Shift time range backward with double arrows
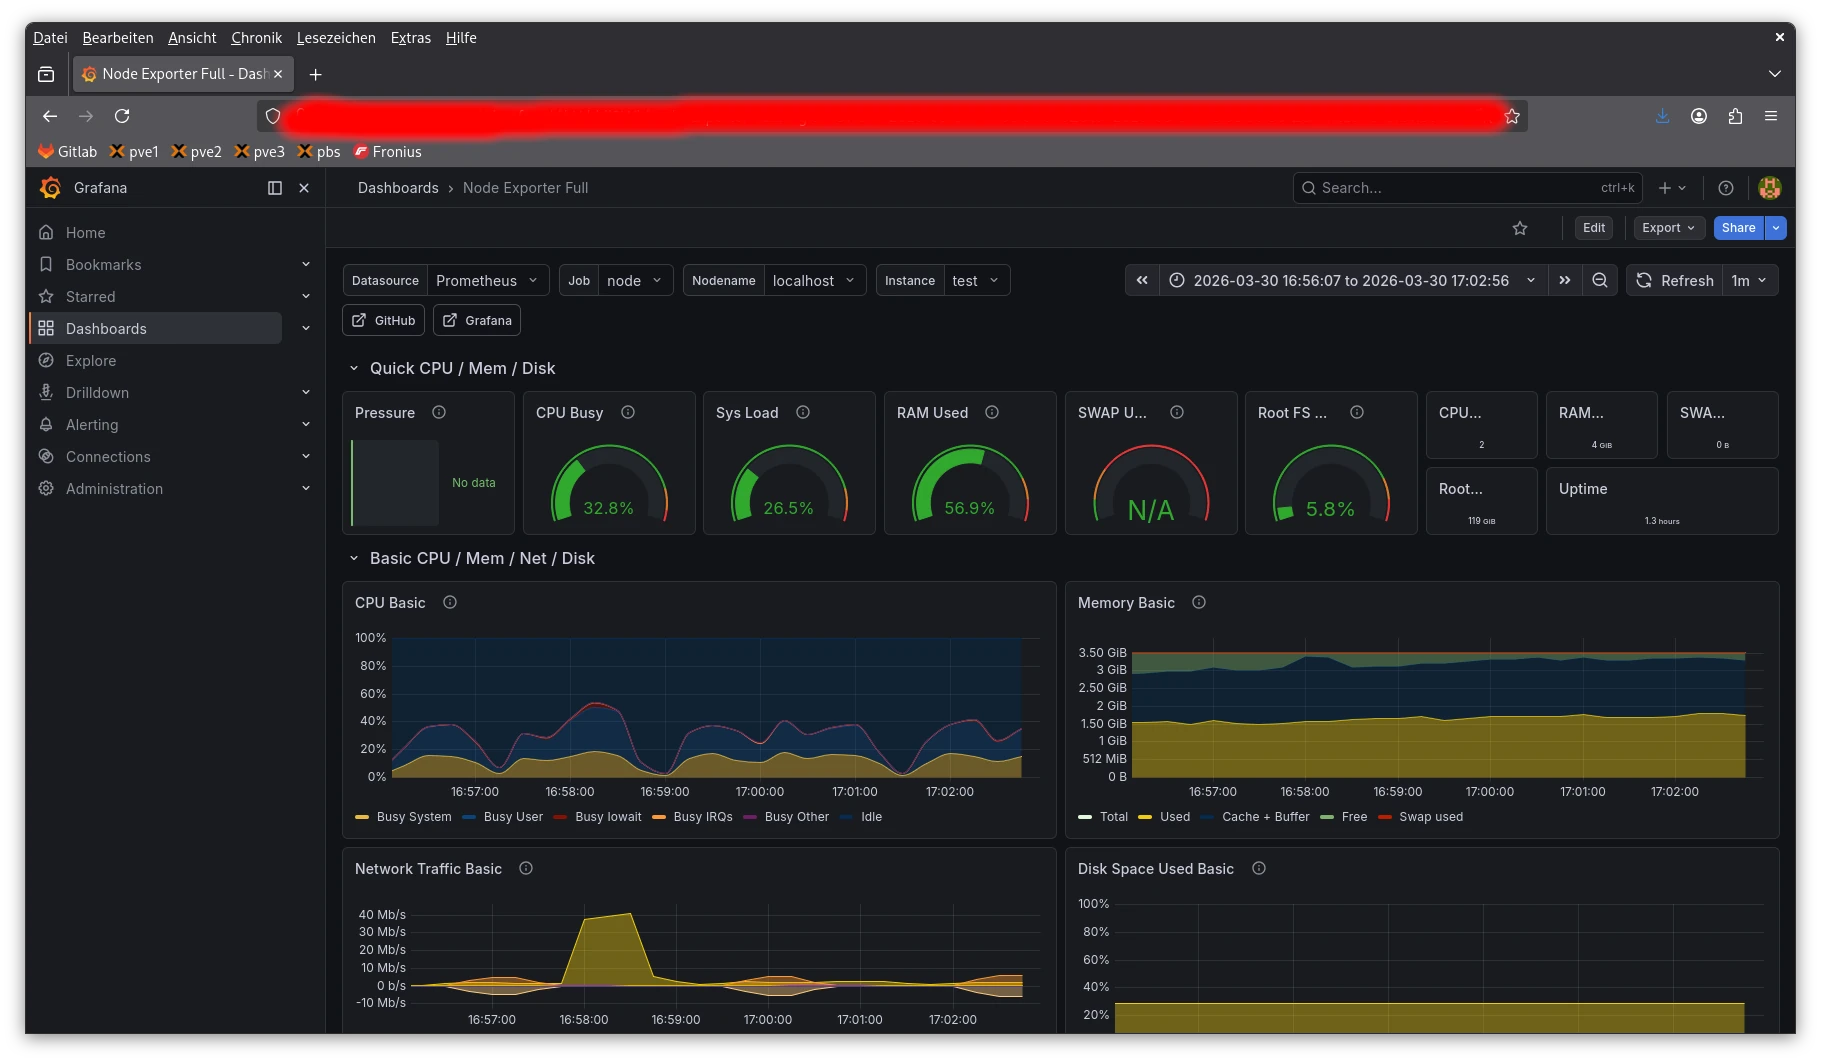Screen dimensions: 1821x1062 coord(1142,281)
